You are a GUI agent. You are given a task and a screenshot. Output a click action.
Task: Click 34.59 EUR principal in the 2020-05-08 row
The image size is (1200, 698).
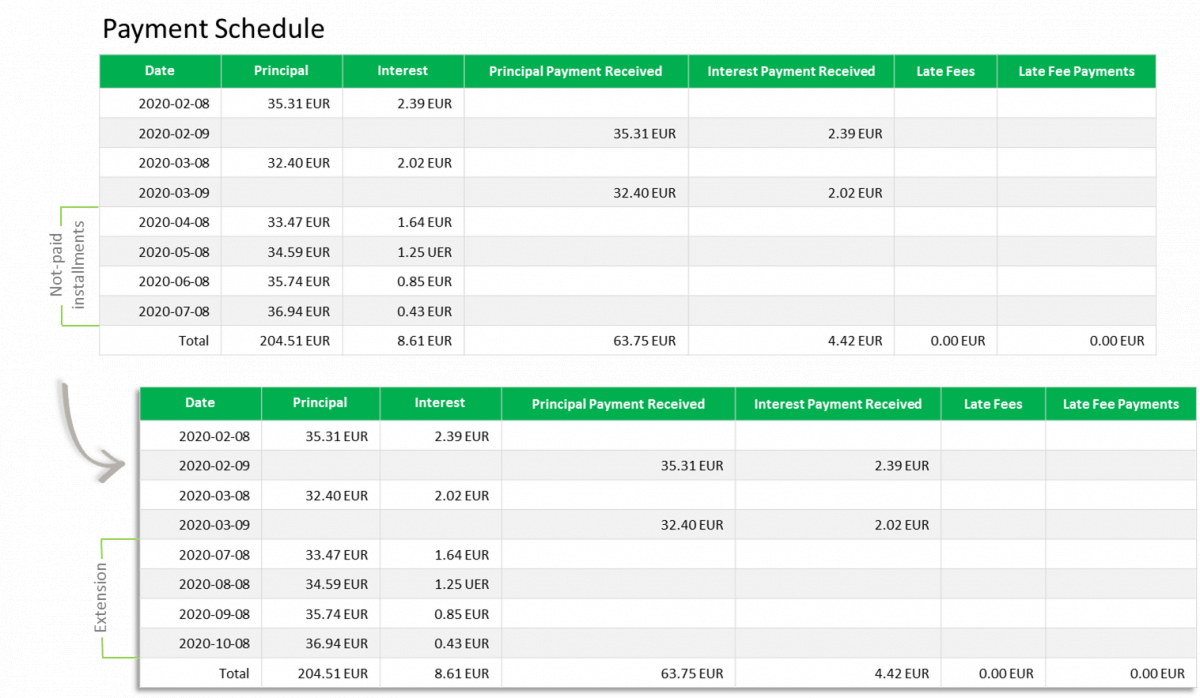pyautogui.click(x=298, y=252)
